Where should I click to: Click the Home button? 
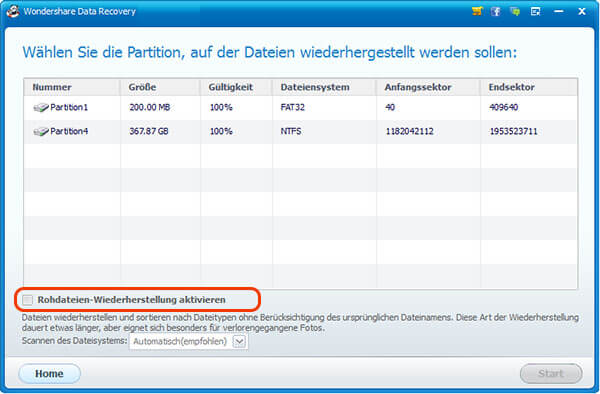49,373
